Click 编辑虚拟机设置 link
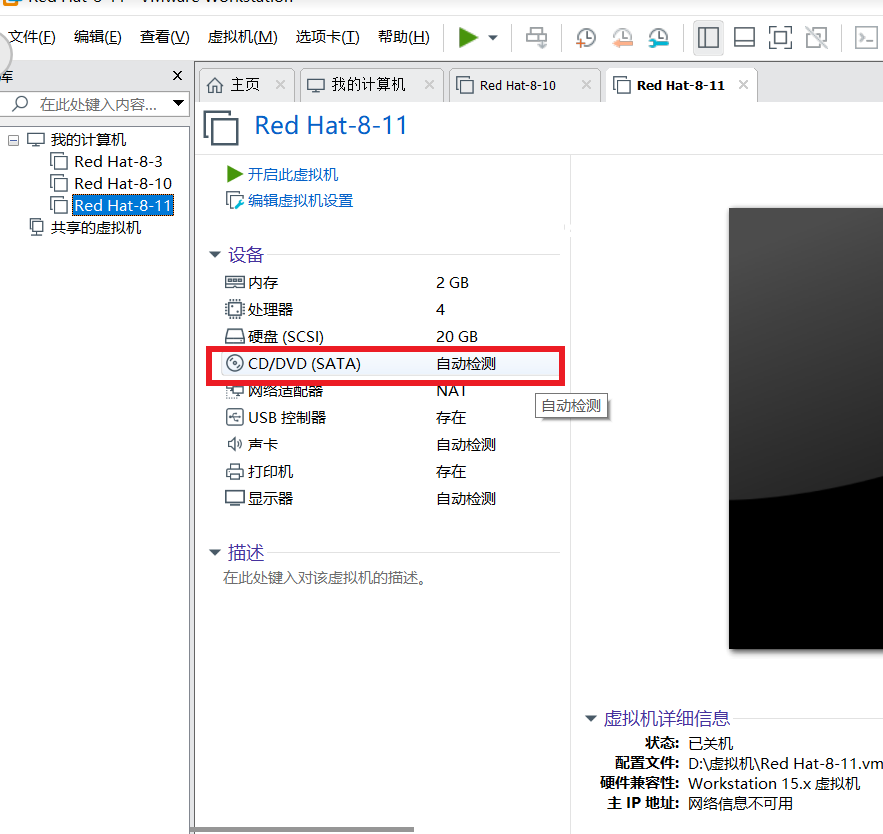Screen dimensions: 883x834 pyautogui.click(x=300, y=200)
